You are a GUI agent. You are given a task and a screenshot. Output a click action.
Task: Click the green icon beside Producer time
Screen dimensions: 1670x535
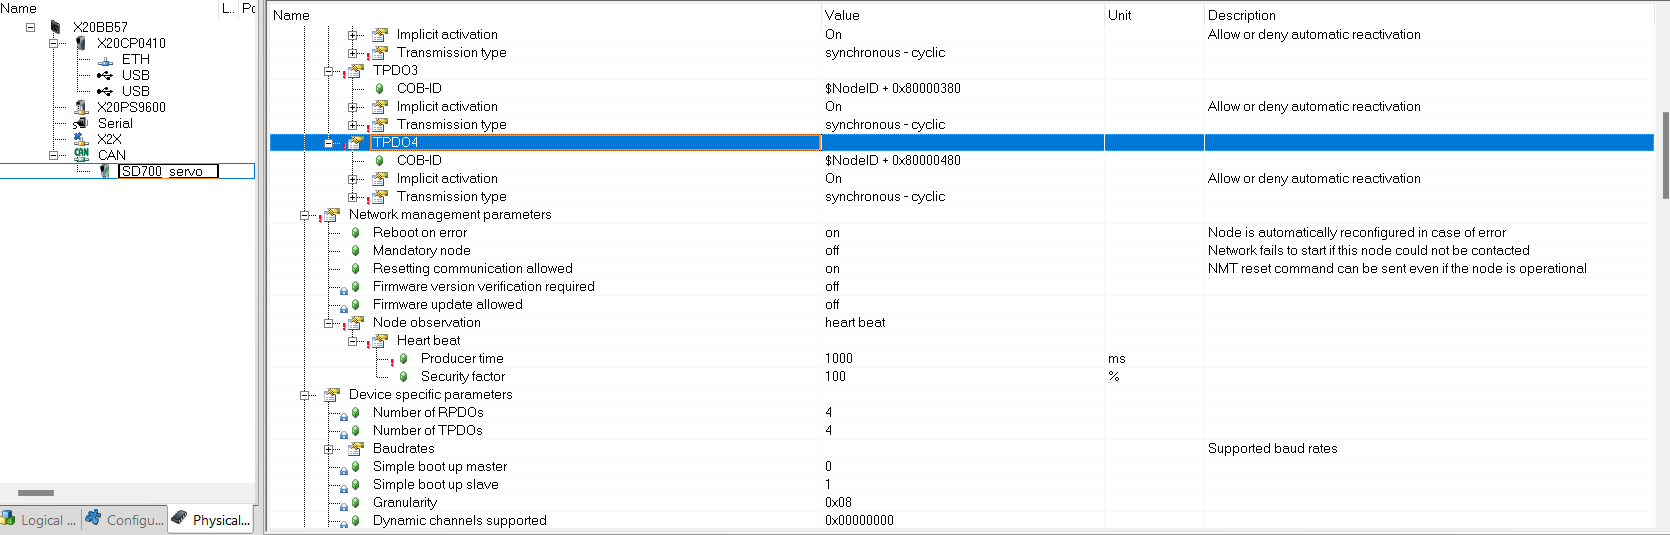click(x=403, y=359)
